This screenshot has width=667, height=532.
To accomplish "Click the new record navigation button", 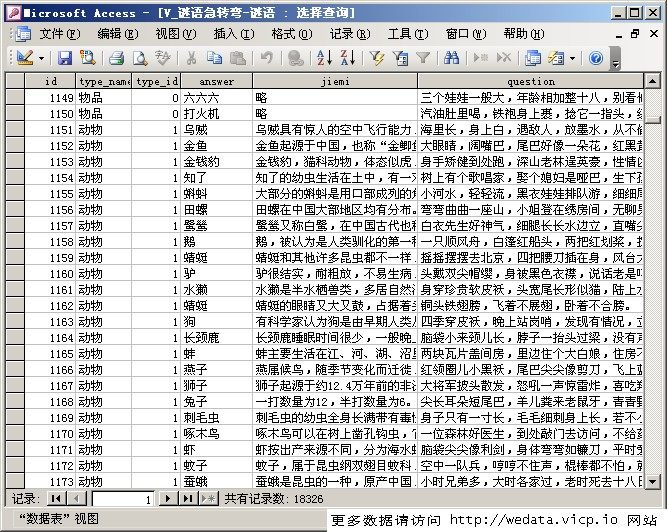I will [x=208, y=498].
